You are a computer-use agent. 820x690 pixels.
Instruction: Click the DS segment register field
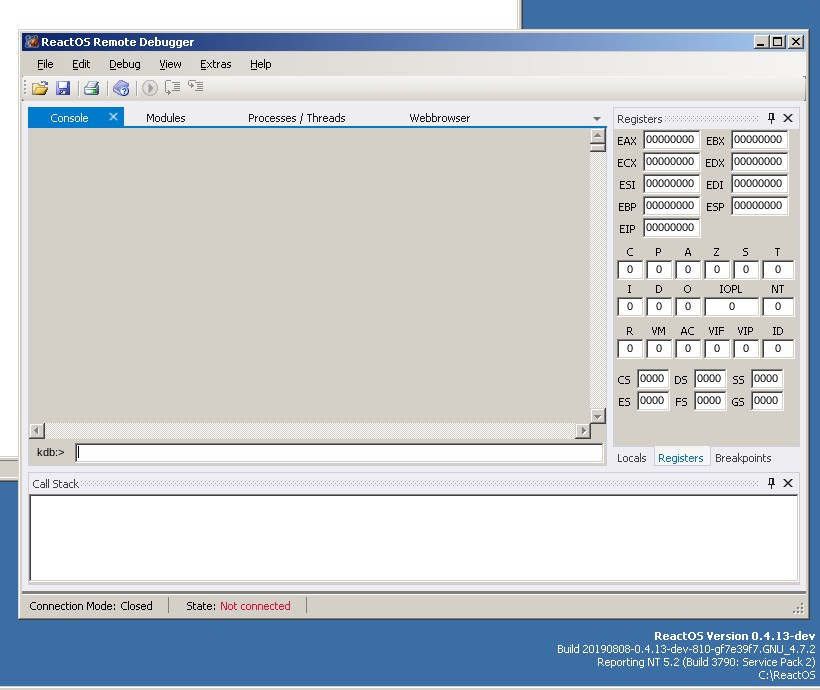point(710,379)
